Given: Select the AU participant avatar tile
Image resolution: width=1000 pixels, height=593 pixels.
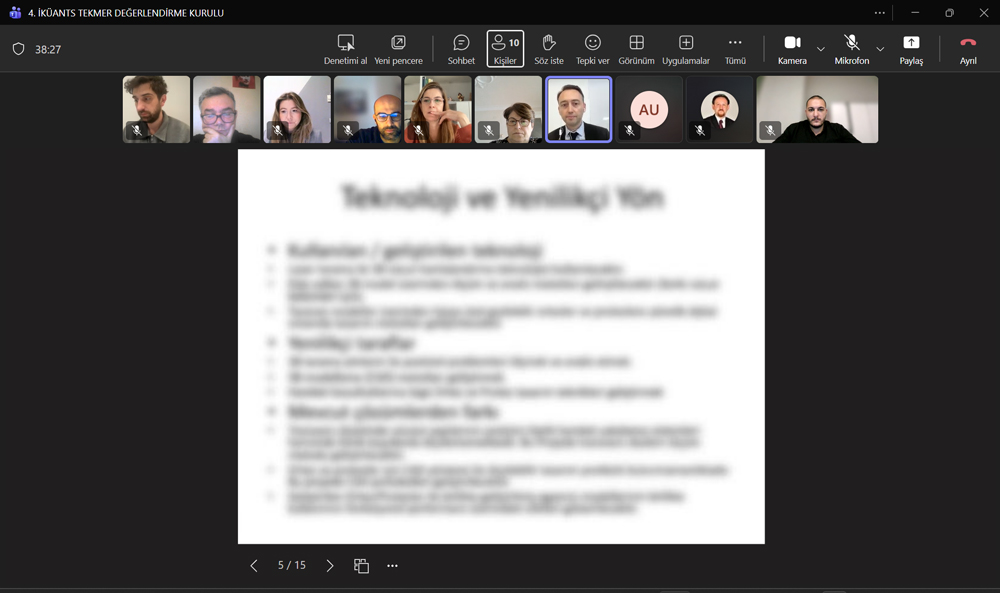Looking at the screenshot, I should coord(649,110).
